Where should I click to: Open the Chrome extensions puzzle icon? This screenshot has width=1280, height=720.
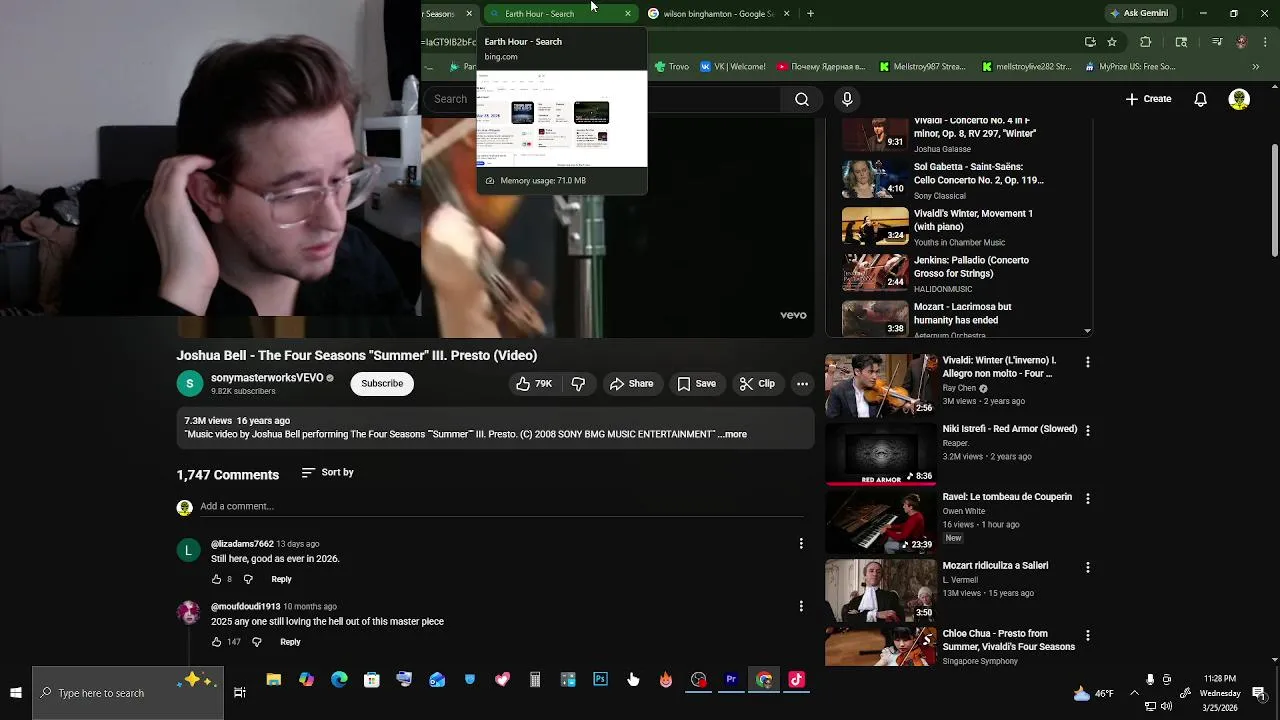pos(1146,42)
